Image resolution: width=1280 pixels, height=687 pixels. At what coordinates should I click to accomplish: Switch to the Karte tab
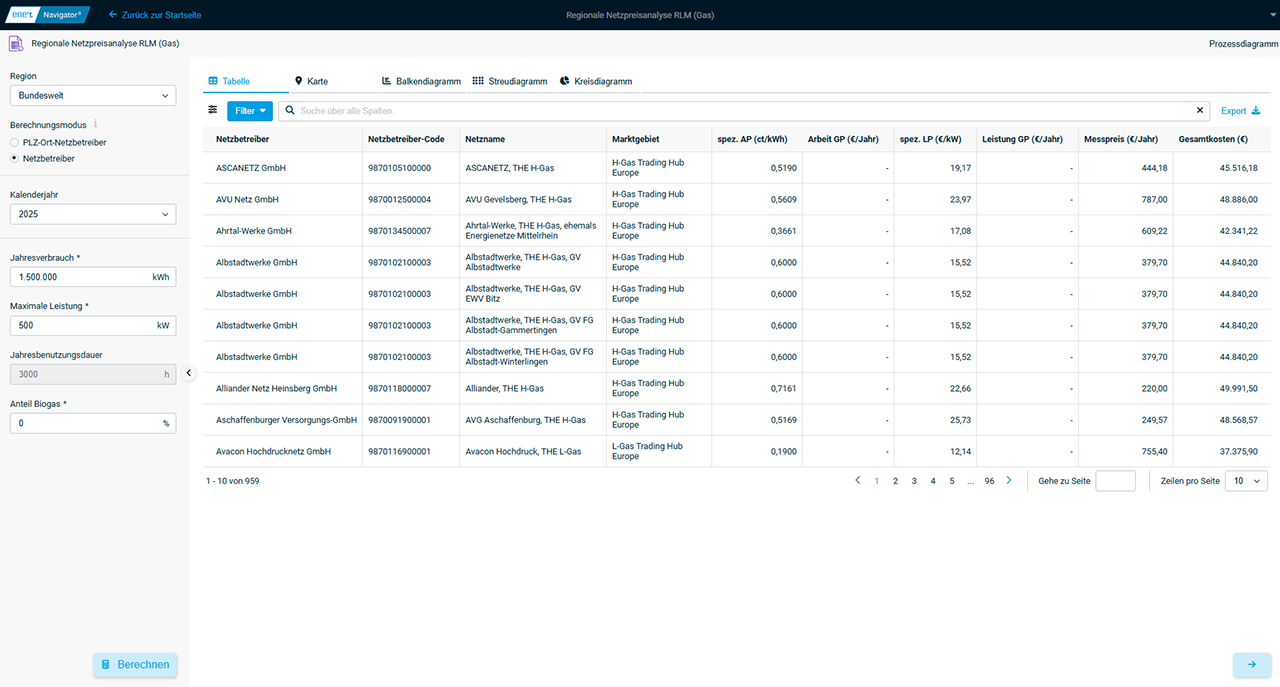(311, 81)
